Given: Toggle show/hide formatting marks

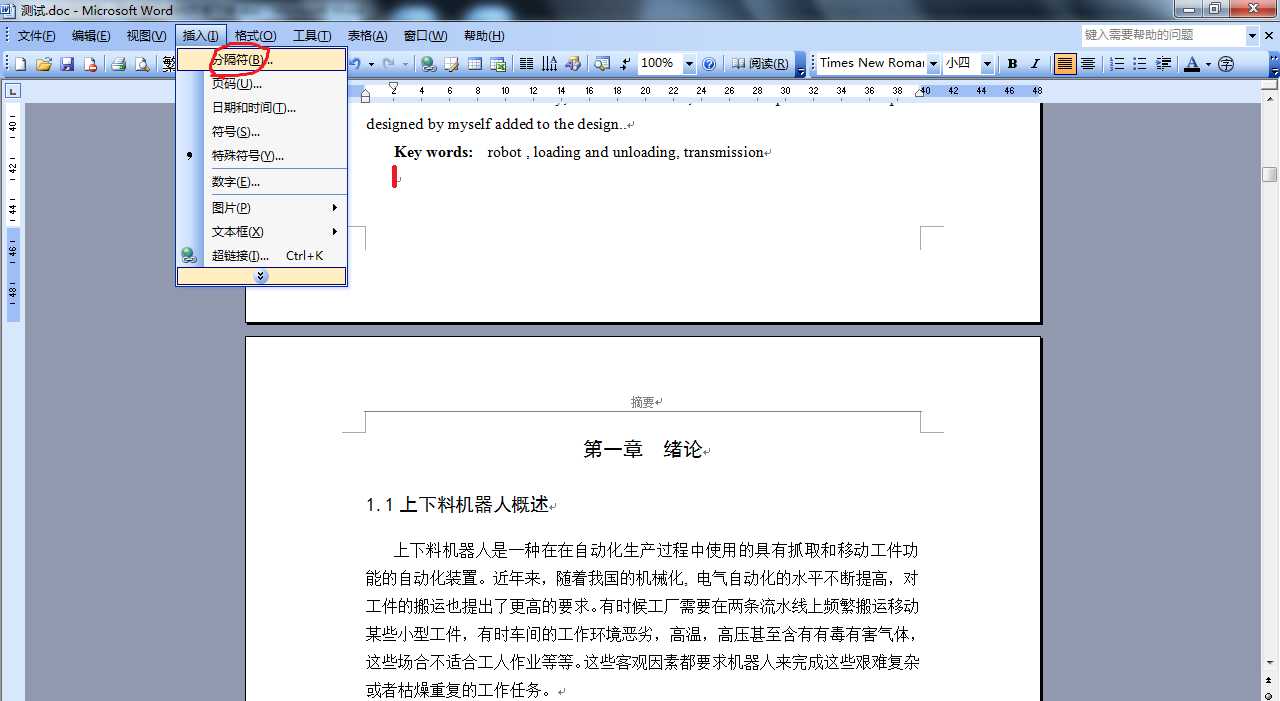Looking at the screenshot, I should pos(625,64).
